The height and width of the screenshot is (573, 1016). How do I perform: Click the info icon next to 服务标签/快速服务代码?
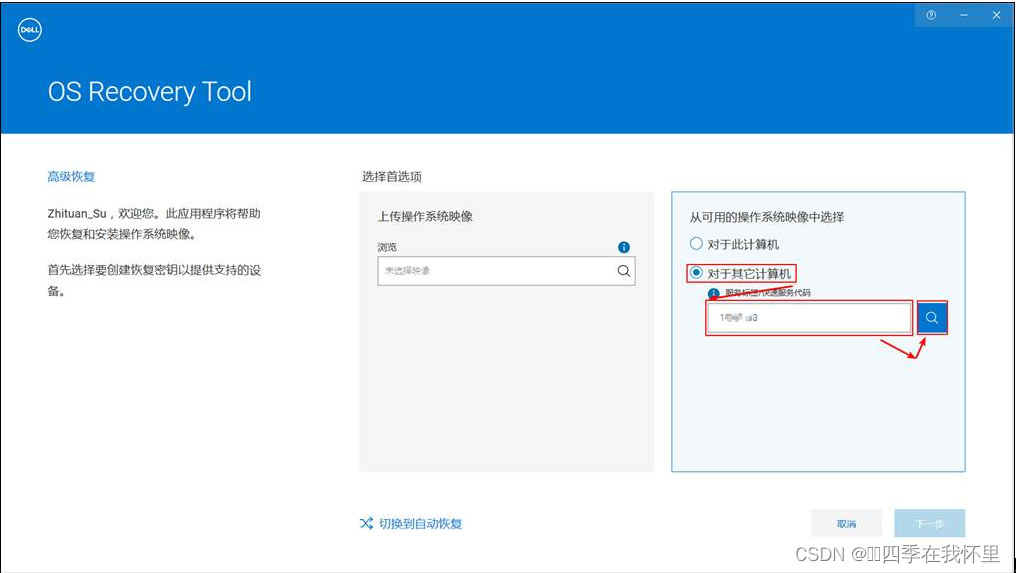[x=714, y=293]
